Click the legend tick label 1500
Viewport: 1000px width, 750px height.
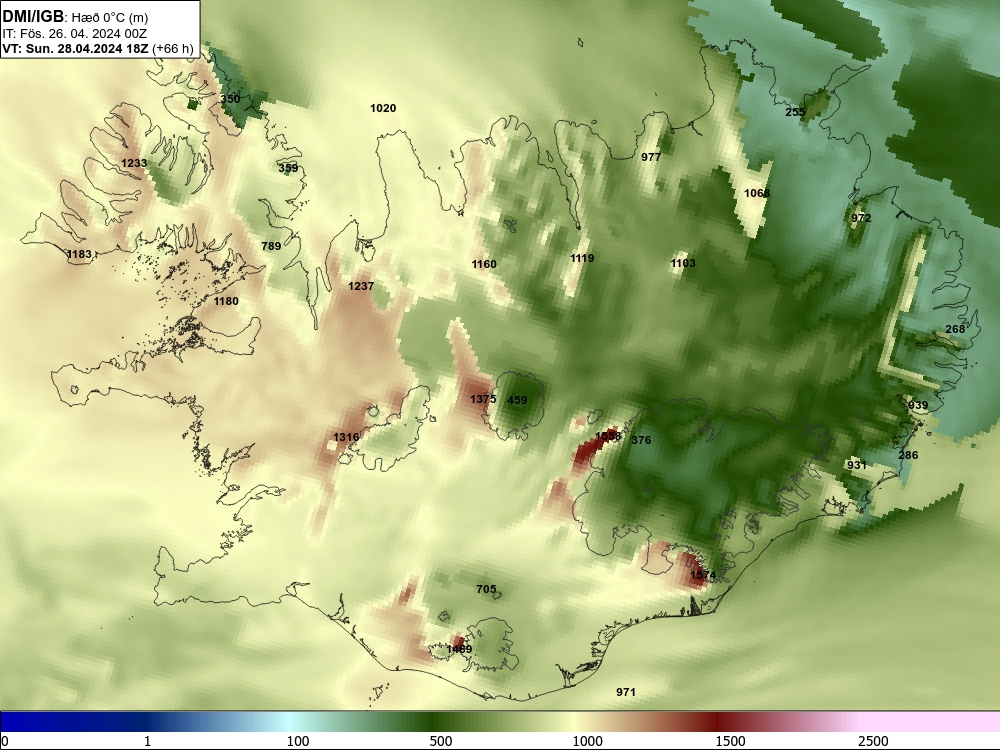(x=730, y=740)
